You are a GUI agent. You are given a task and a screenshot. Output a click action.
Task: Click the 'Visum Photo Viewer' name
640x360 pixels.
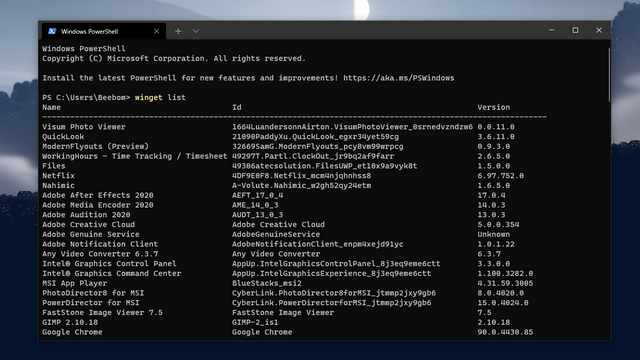(x=84, y=127)
